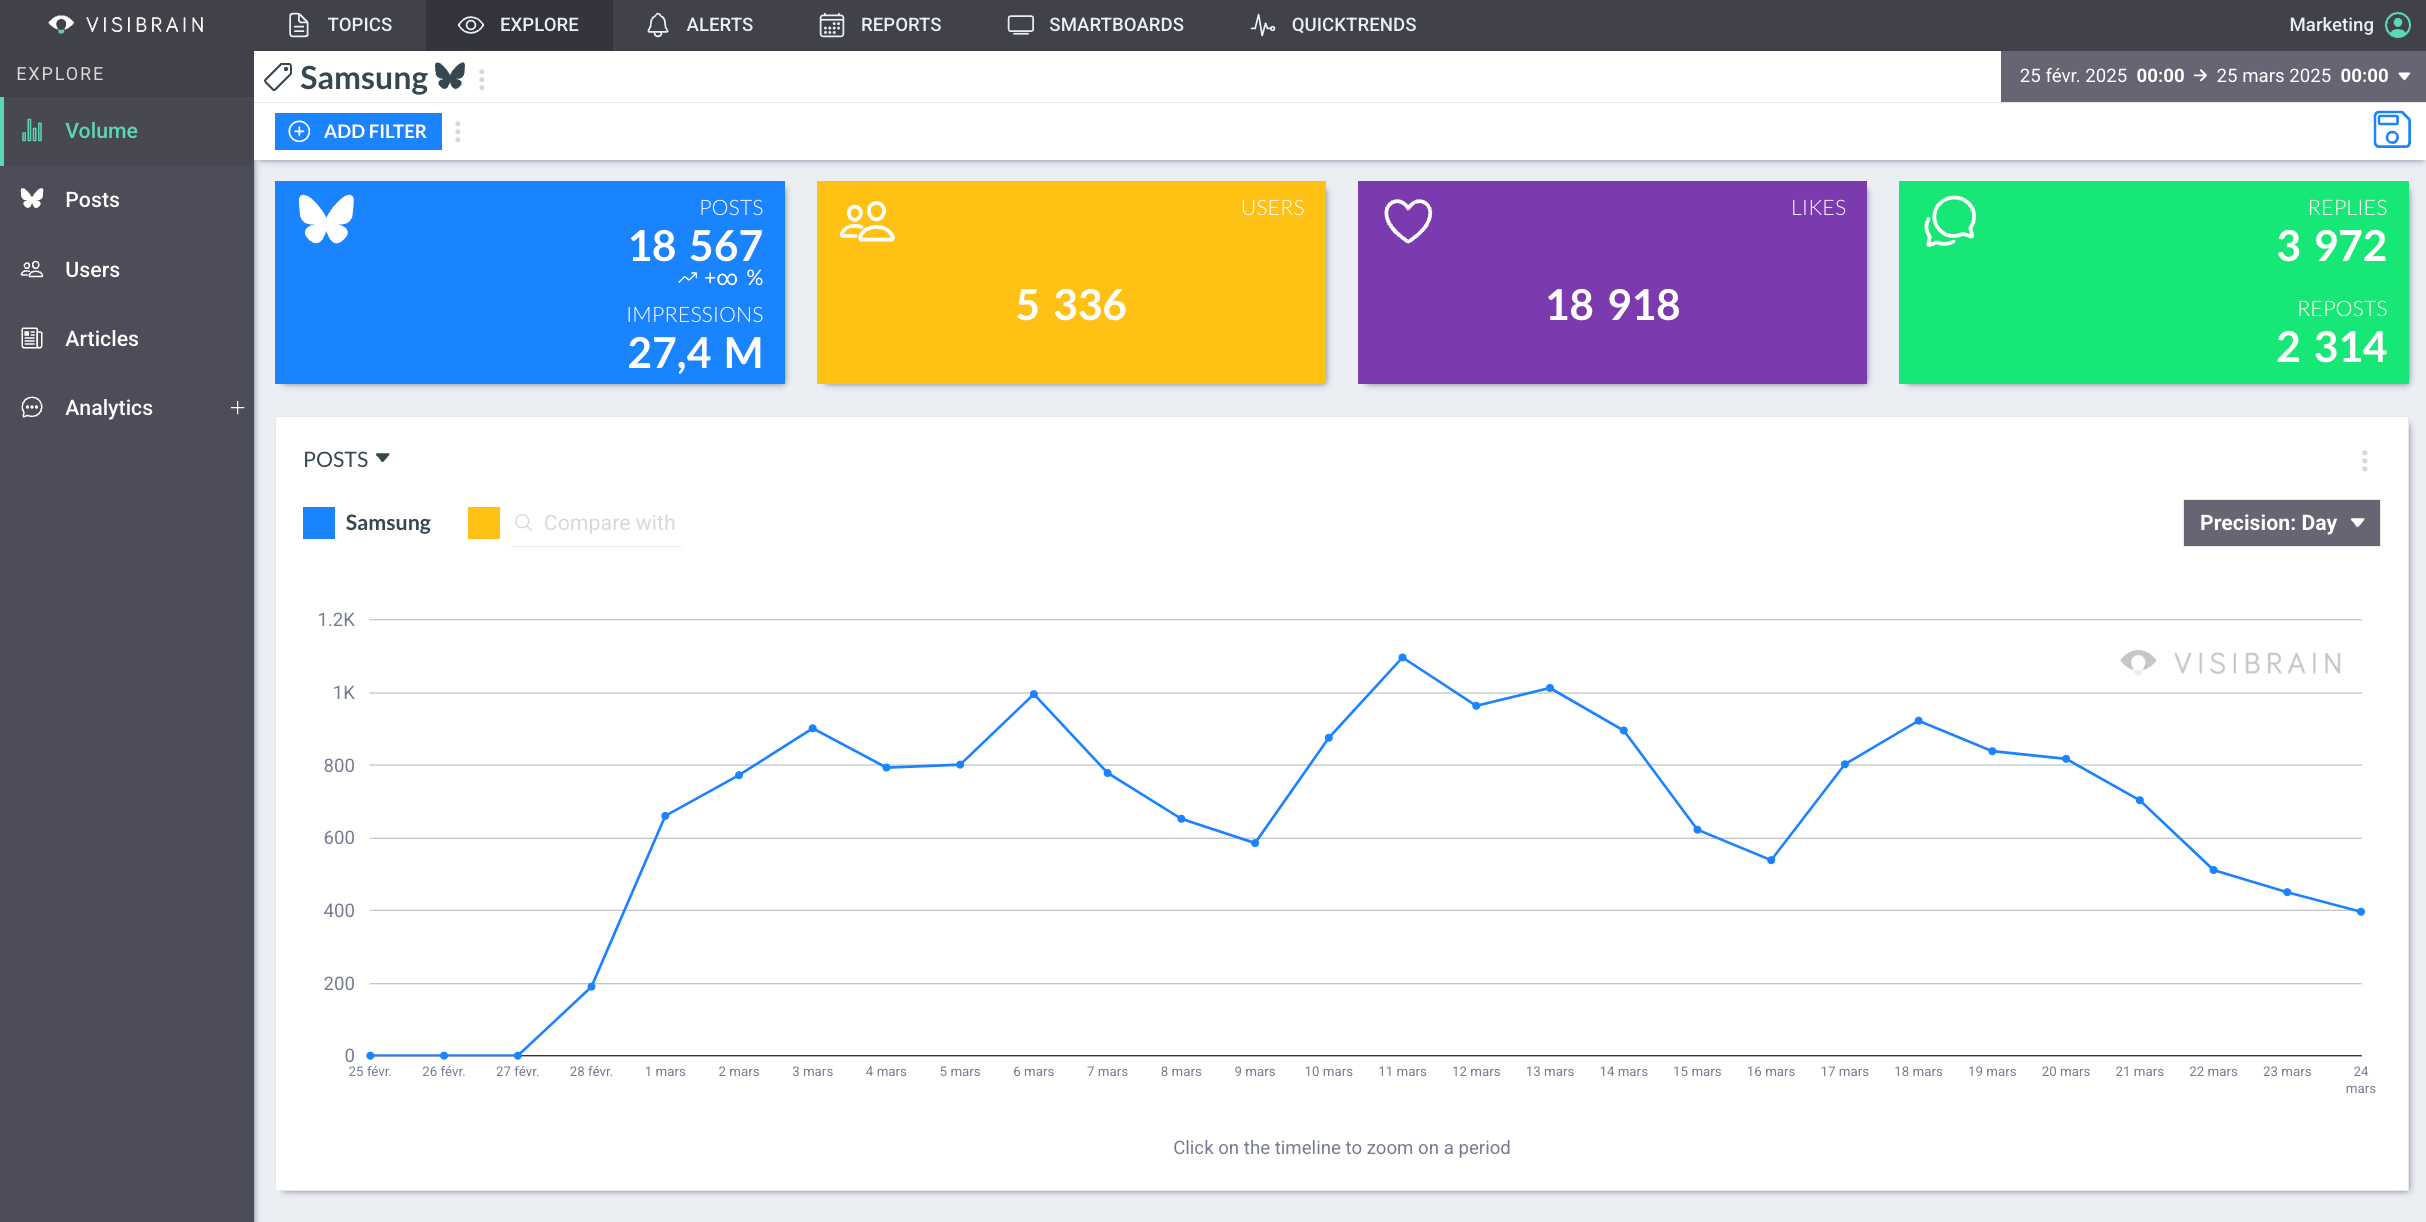Screen dimensions: 2426x1222
Task: Click the 18 567 posts value
Action: [x=696, y=246]
